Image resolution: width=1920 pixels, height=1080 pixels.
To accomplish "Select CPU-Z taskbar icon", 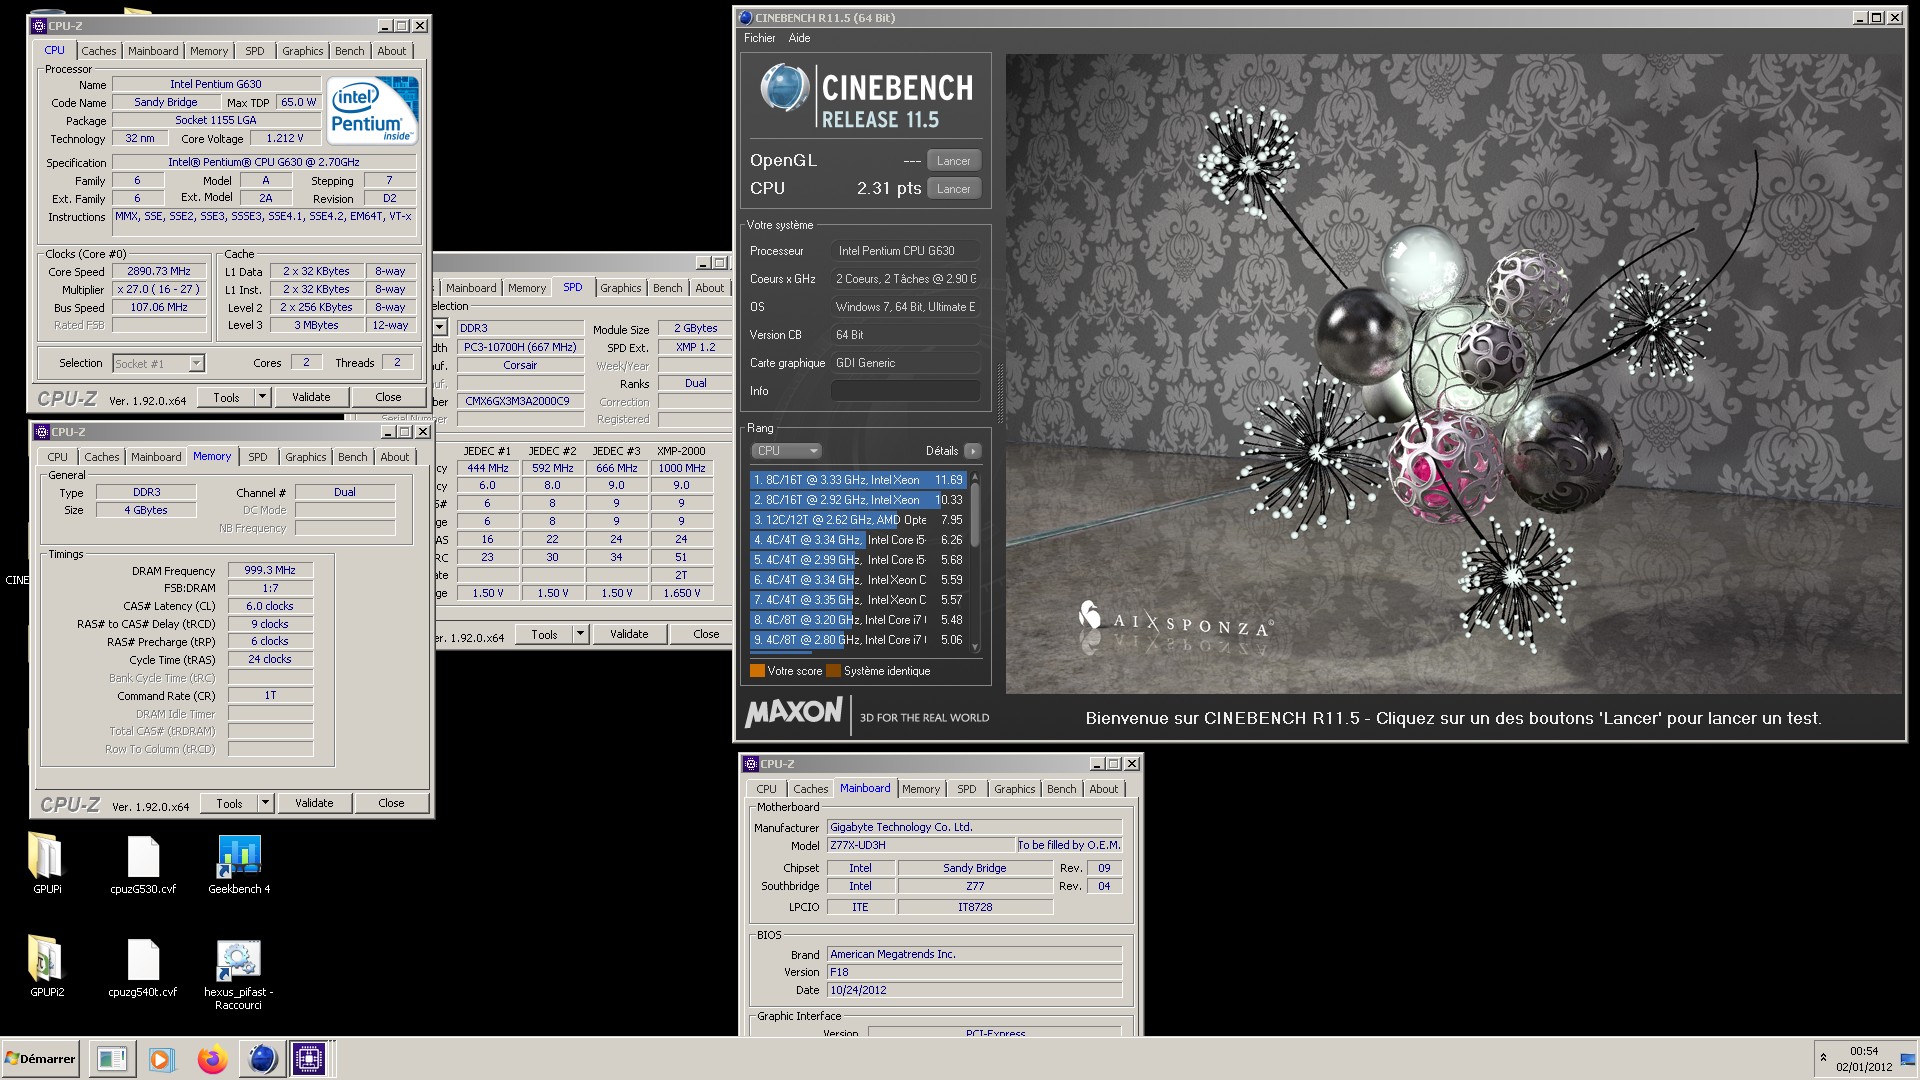I will click(309, 1059).
